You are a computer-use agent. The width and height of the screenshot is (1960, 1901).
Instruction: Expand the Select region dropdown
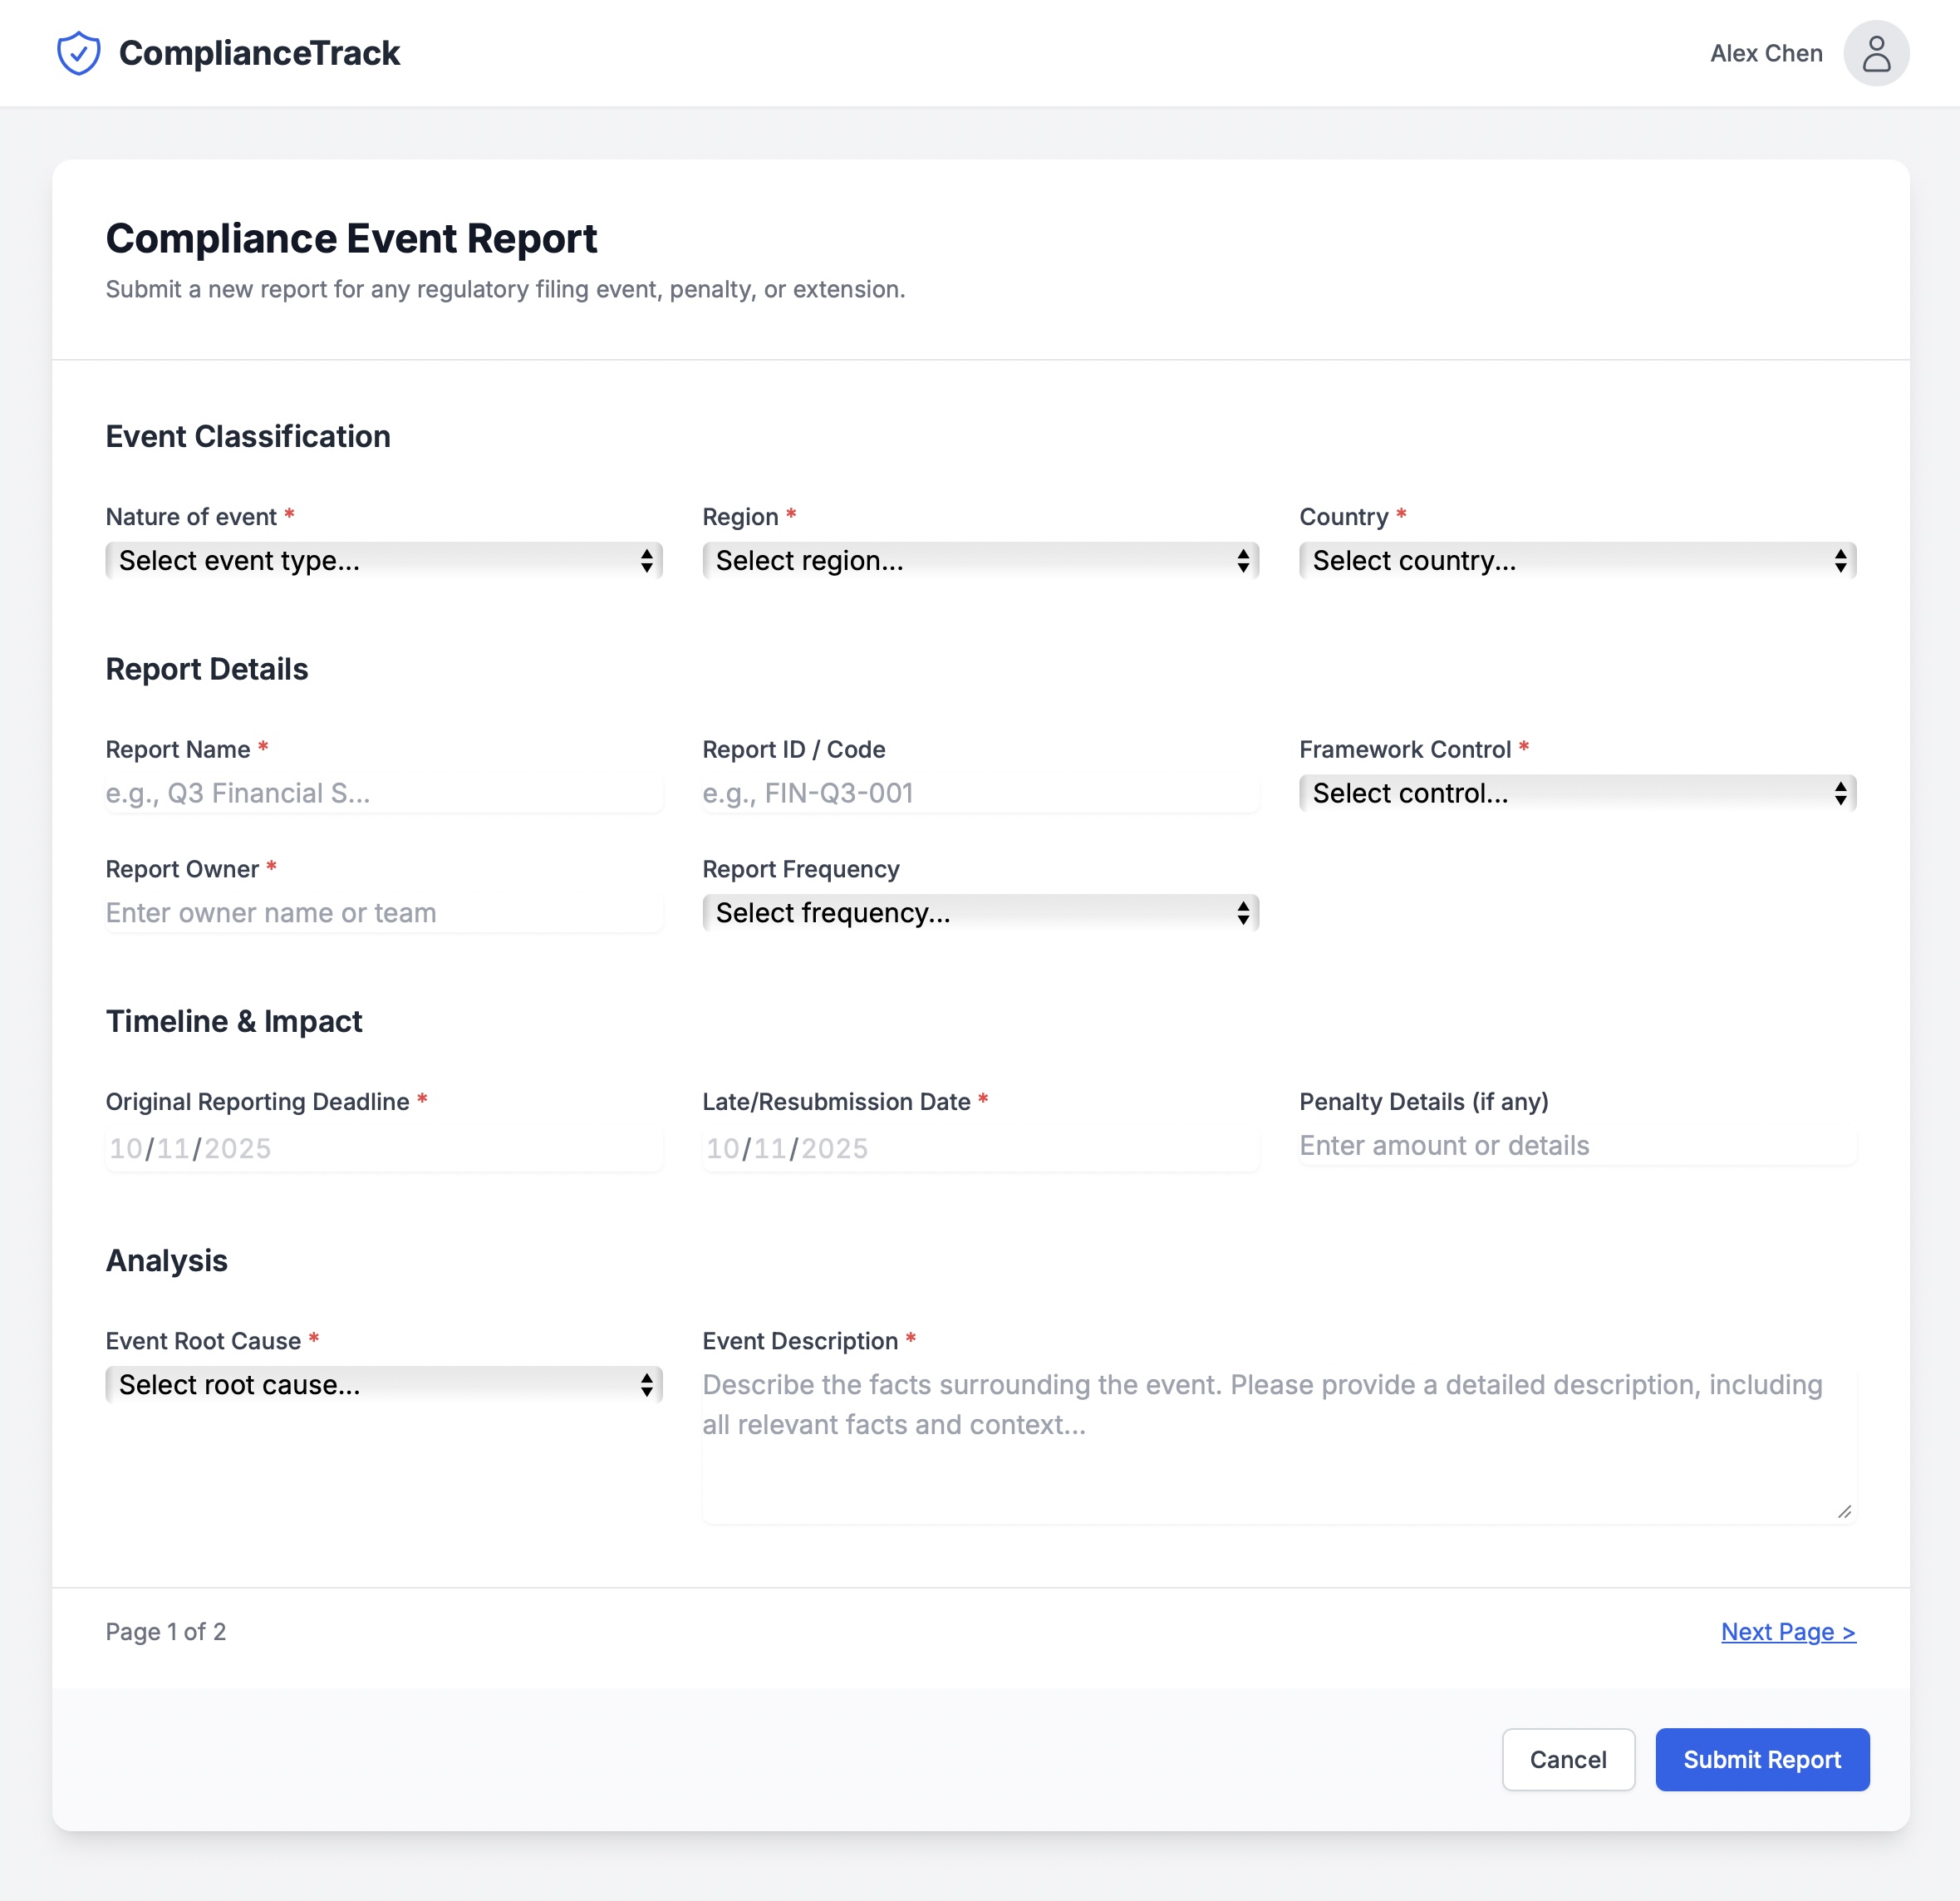[980, 560]
